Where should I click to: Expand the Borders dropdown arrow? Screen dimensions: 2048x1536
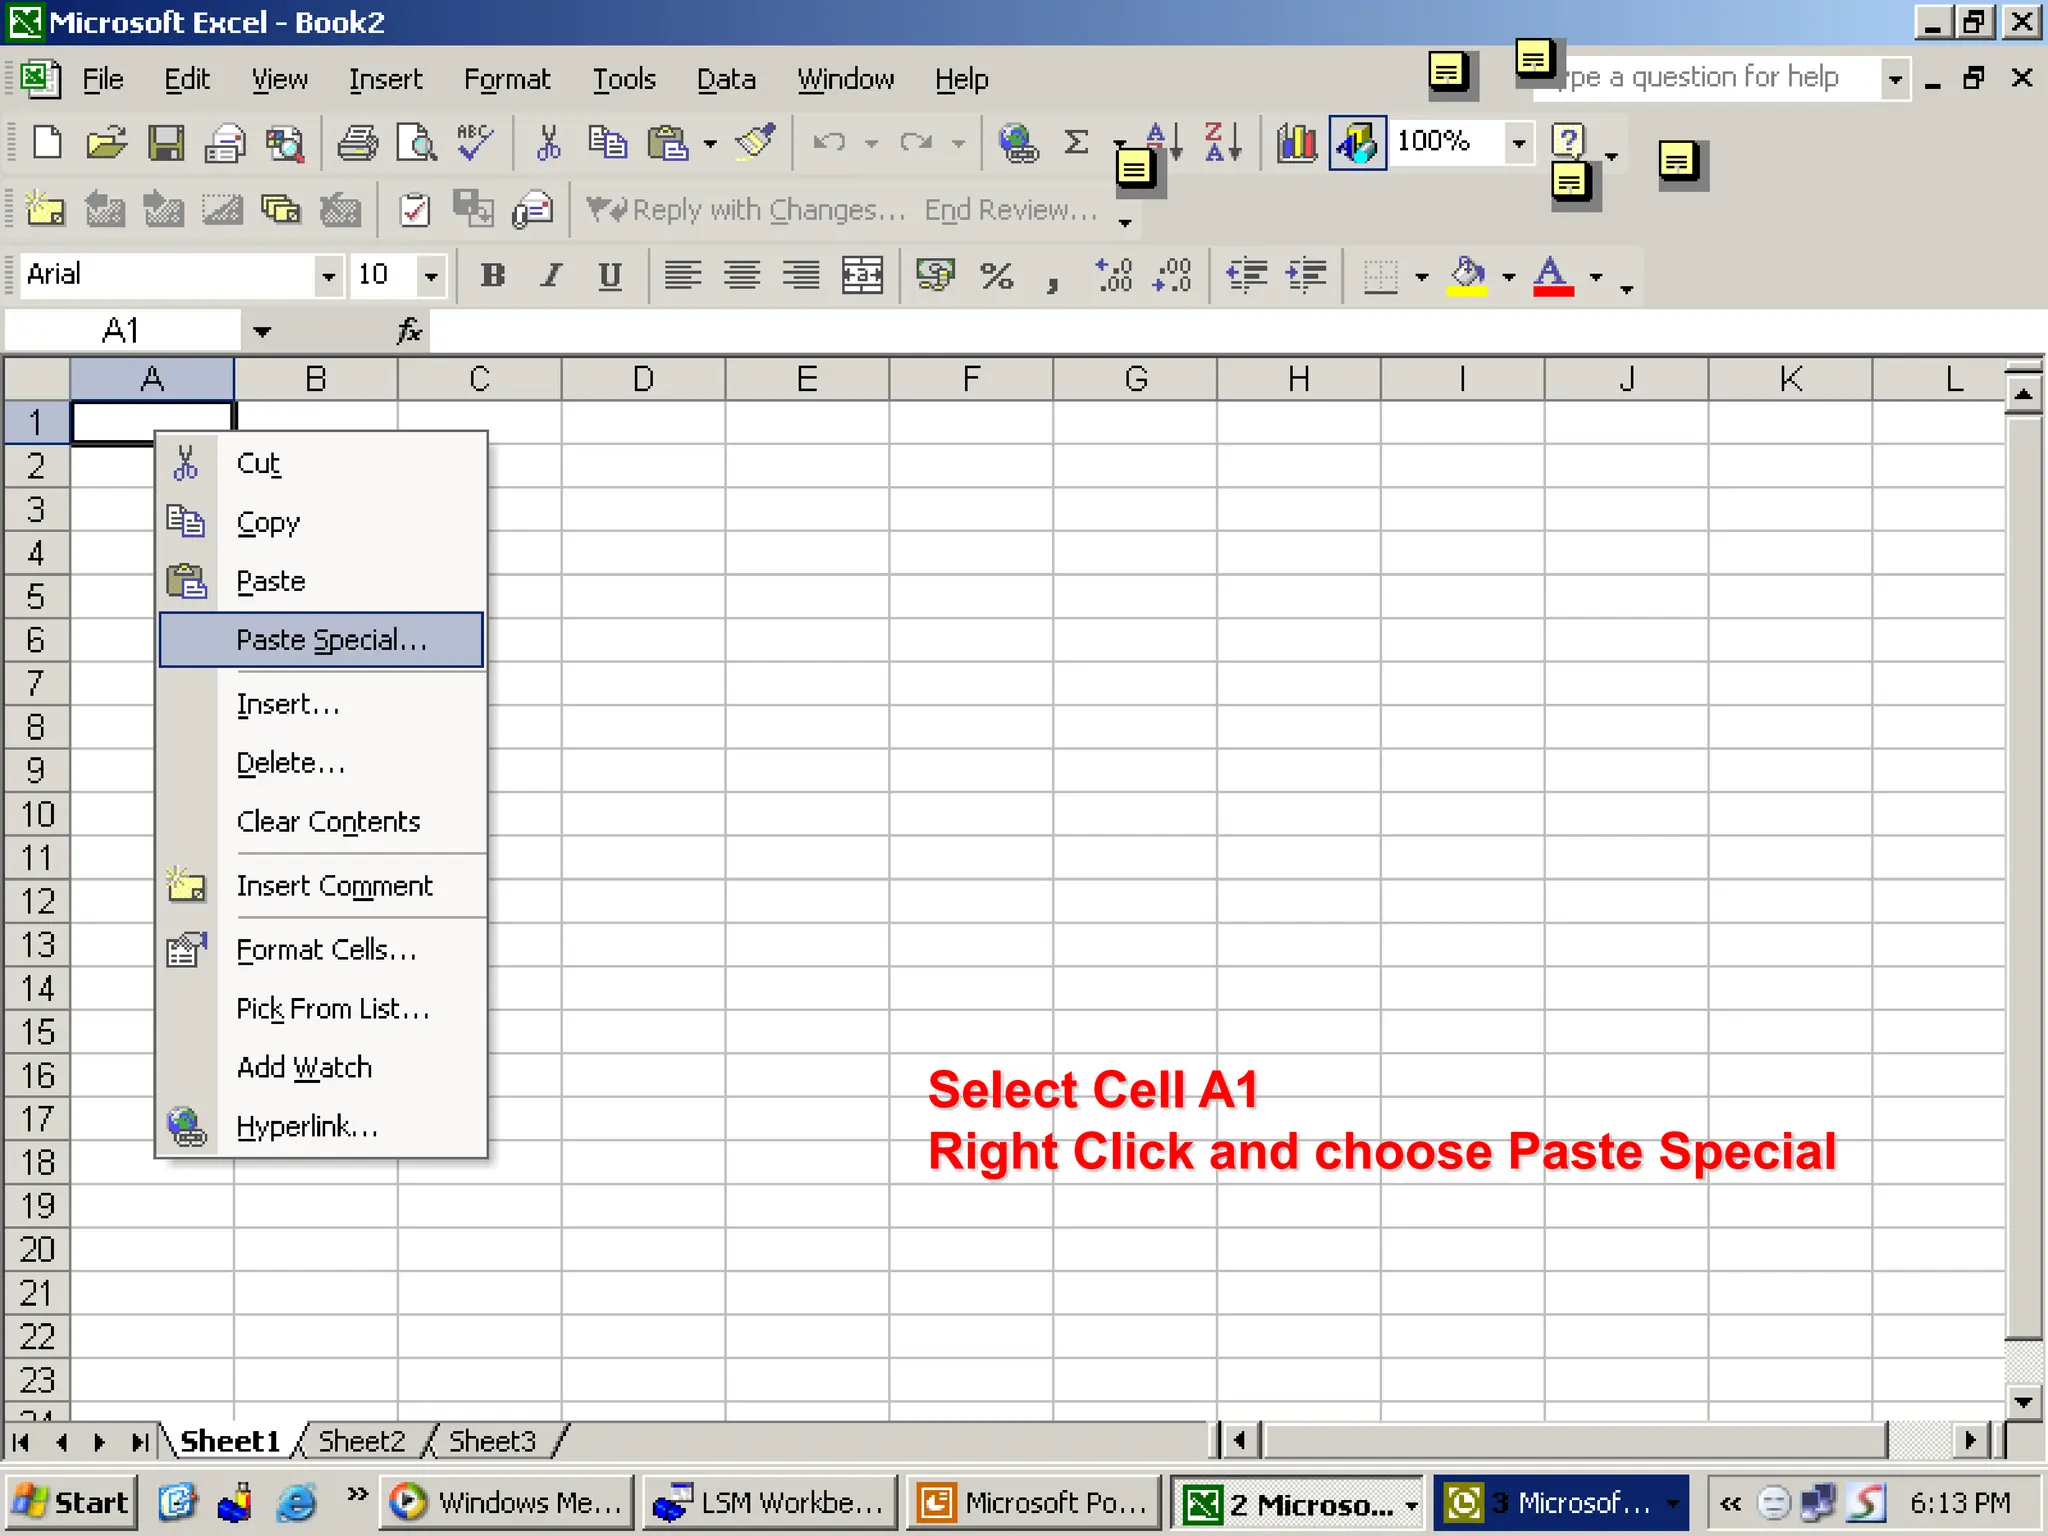[1421, 277]
